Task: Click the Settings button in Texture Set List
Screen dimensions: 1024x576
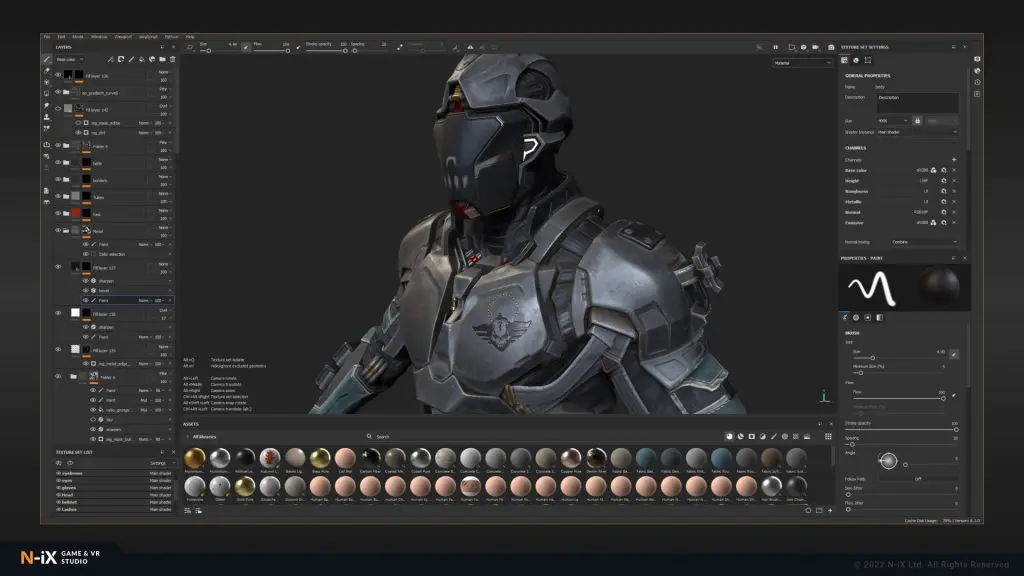Action: pos(158,463)
